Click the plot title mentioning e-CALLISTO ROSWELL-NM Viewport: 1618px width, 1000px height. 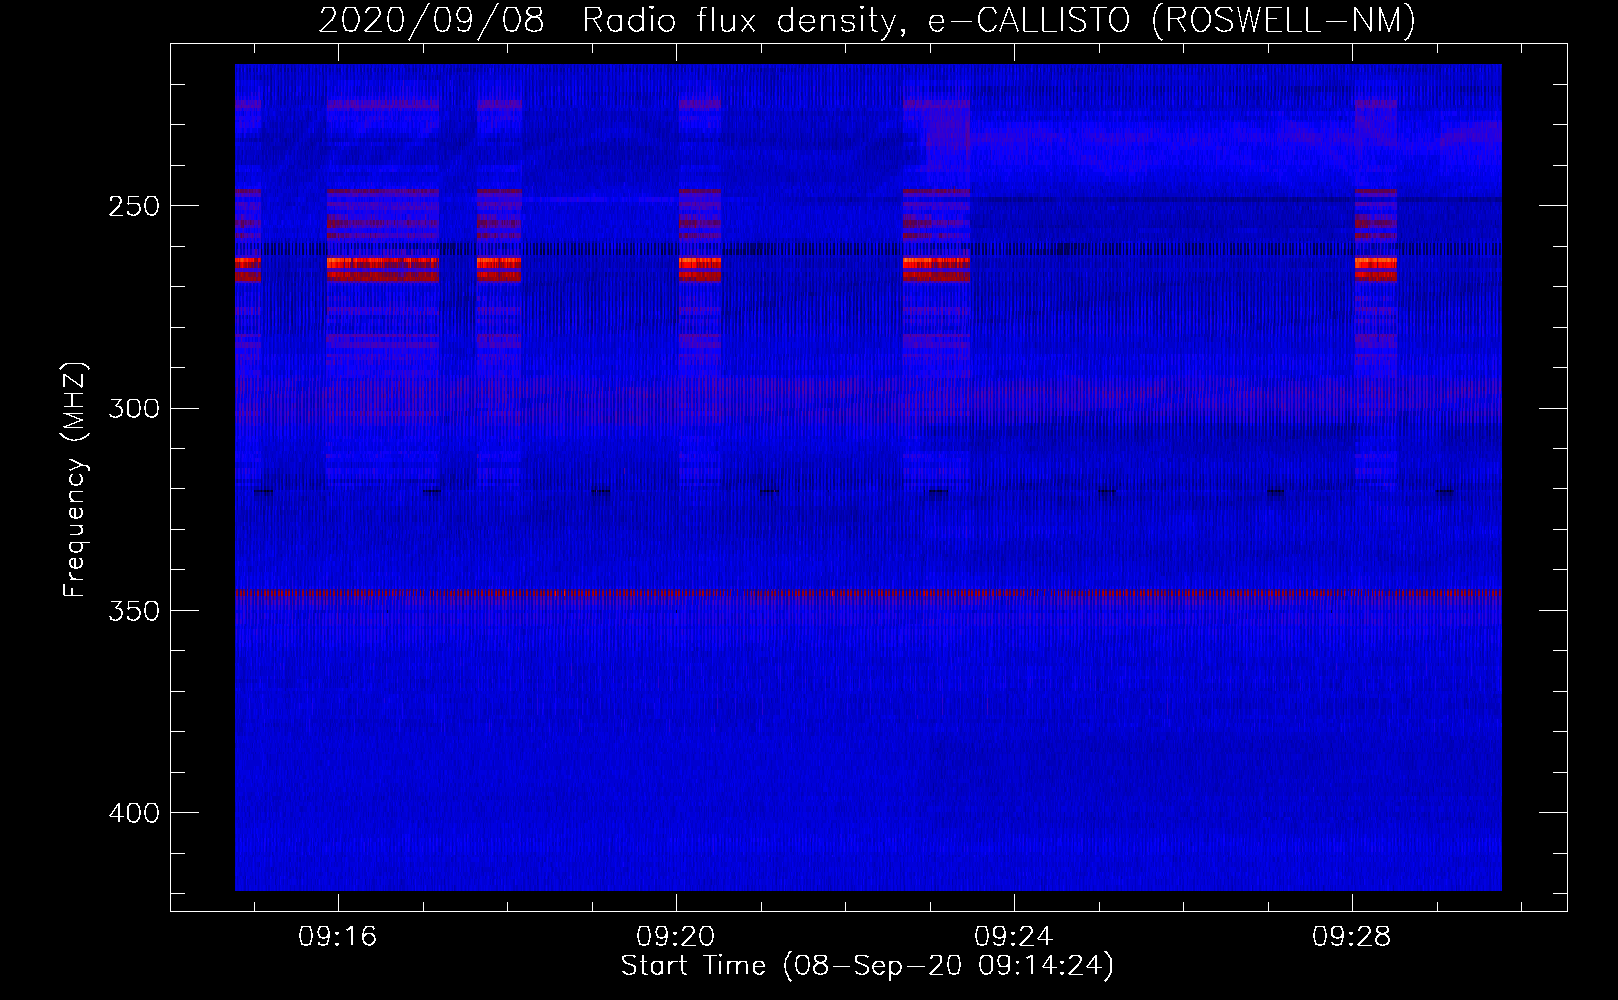point(867,20)
